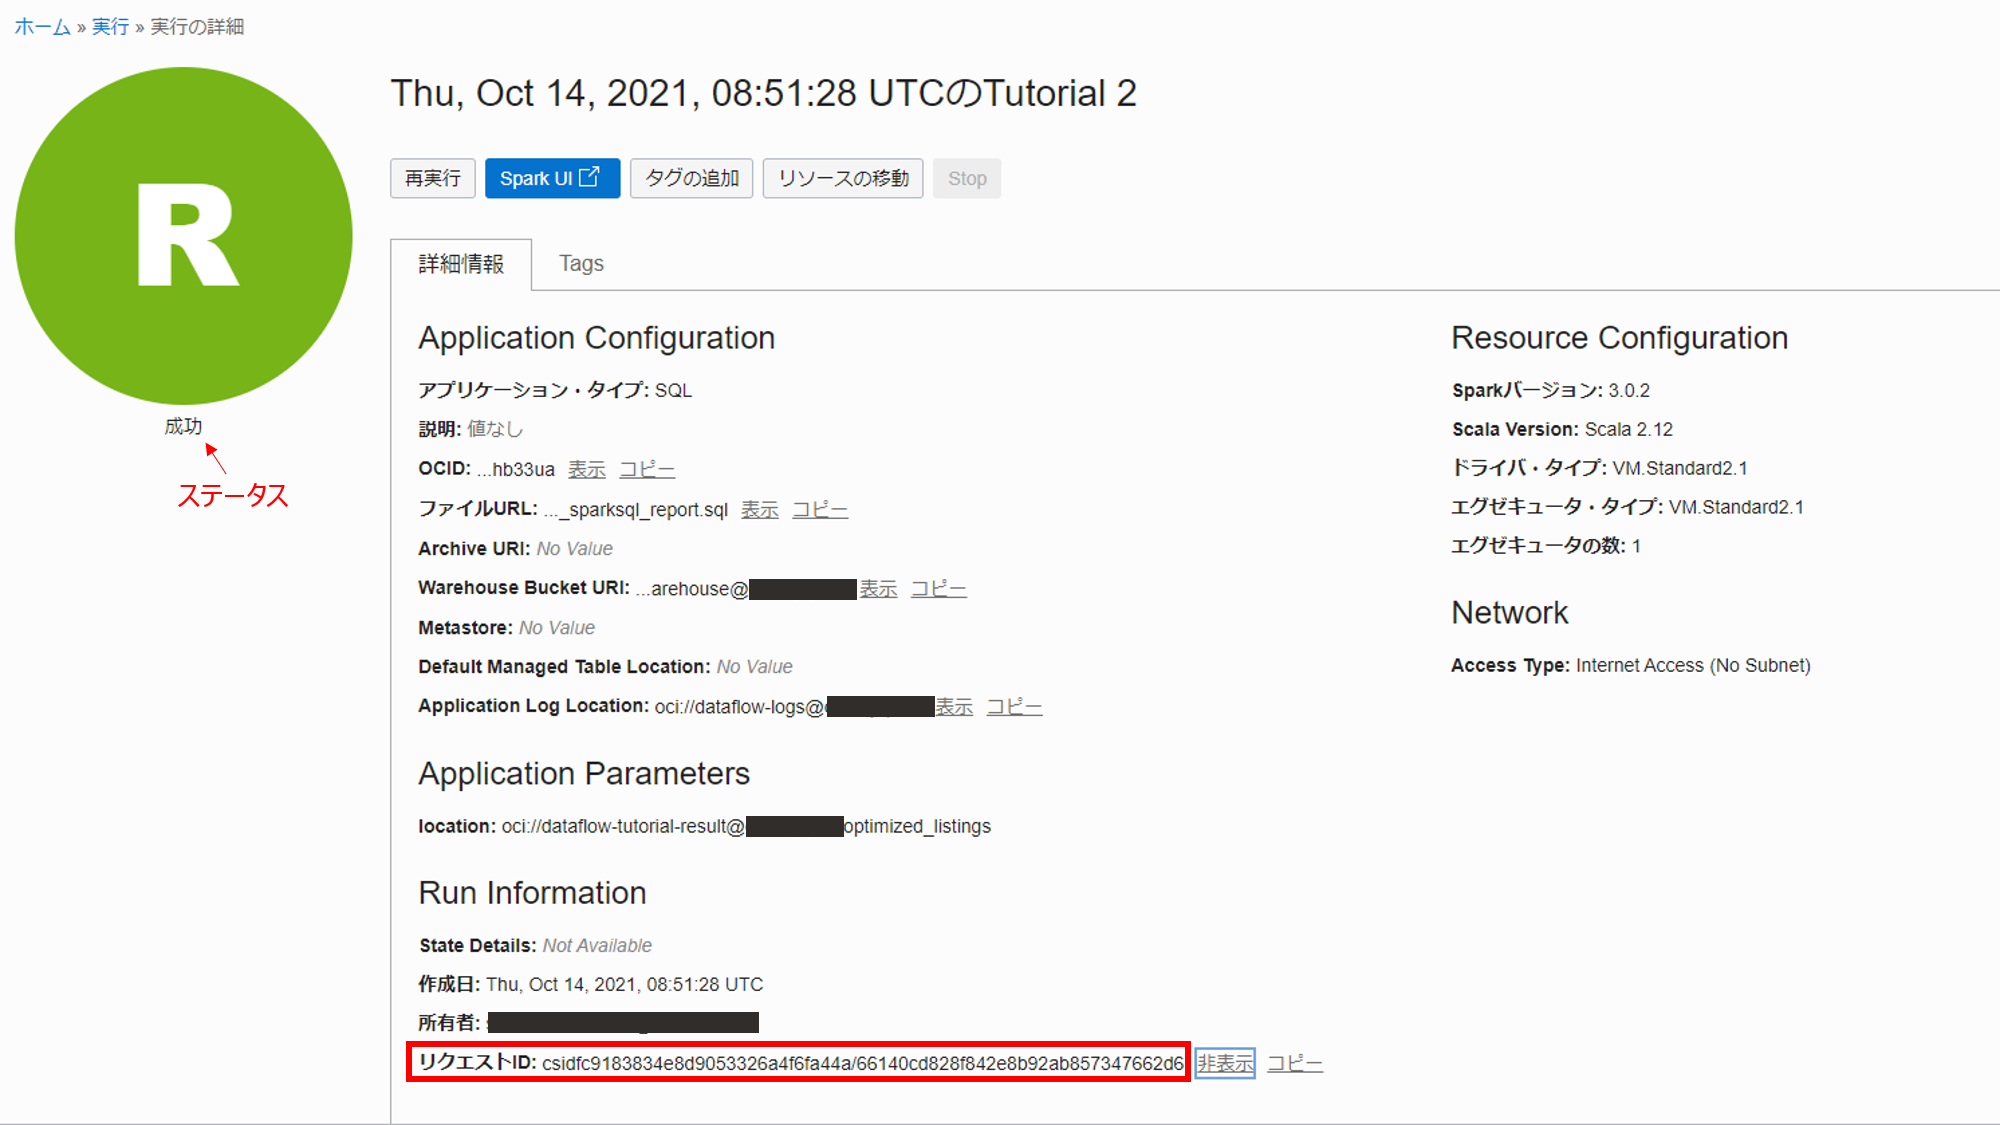Go to ホーム in the breadcrumb

(x=42, y=27)
